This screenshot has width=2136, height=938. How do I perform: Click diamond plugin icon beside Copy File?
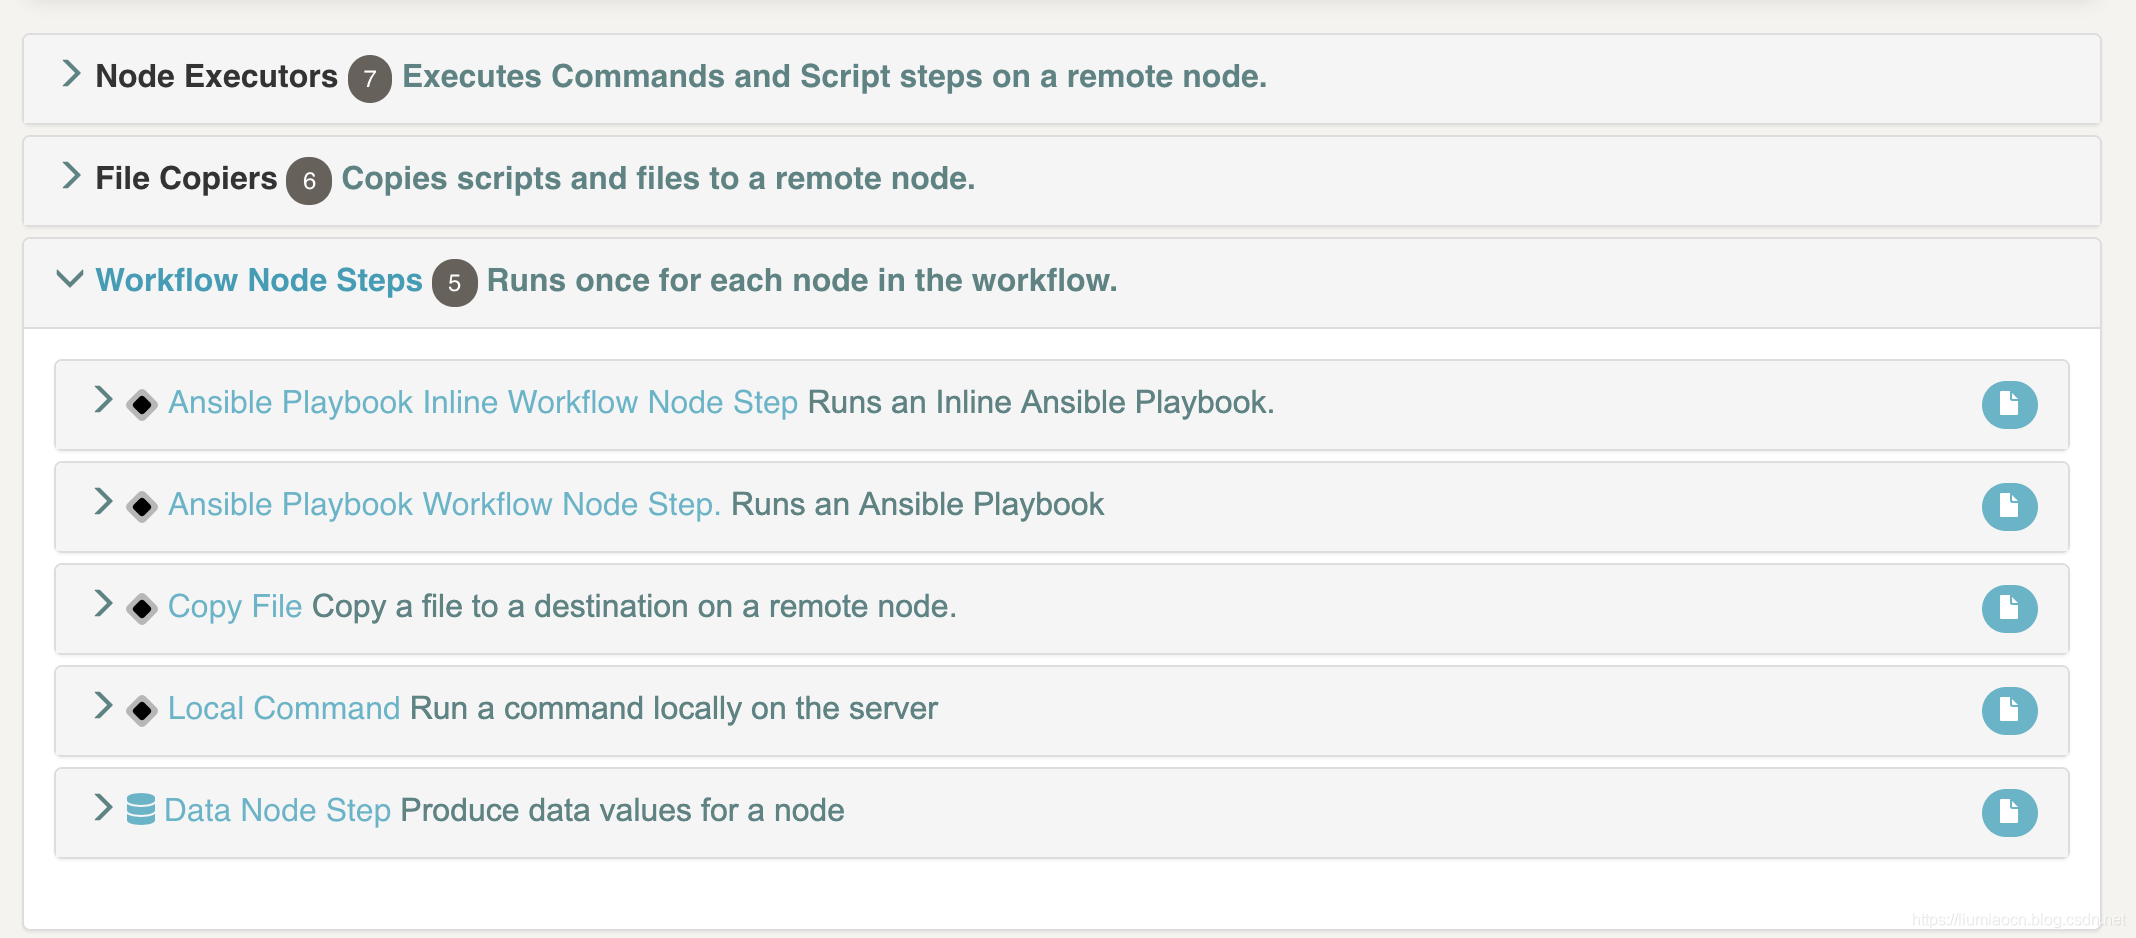(x=142, y=609)
